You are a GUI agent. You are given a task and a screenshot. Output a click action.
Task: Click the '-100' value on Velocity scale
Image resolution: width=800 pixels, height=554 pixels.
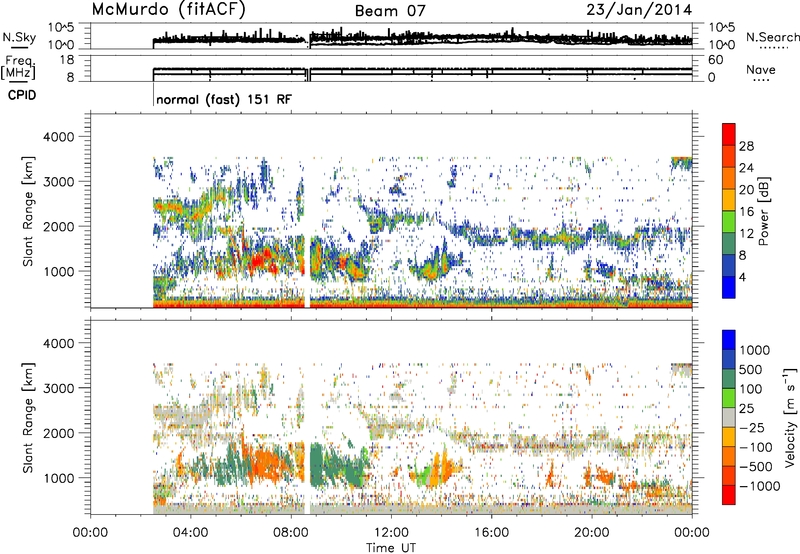coord(756,447)
